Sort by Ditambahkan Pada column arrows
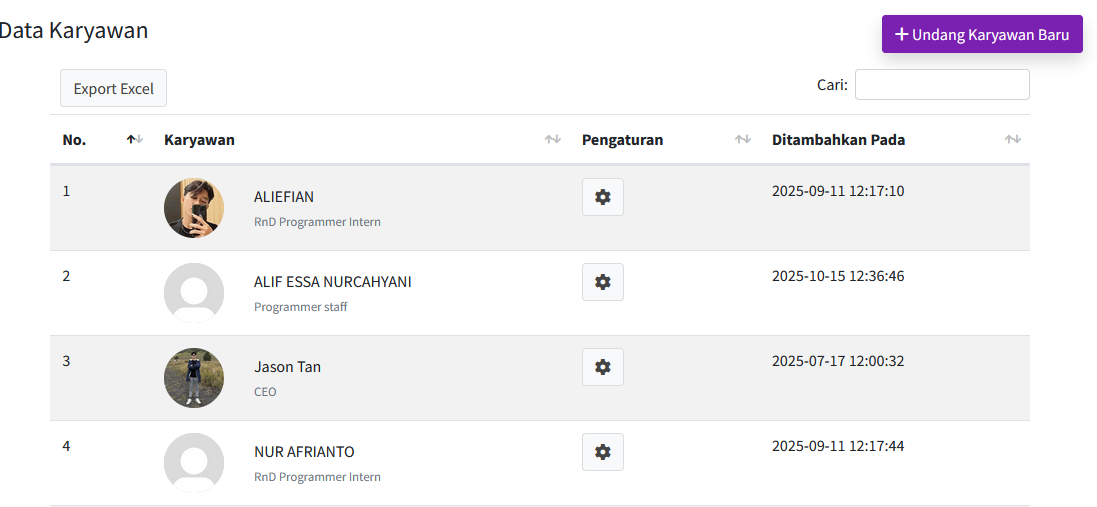Screen dimensions: 1097x507 [x=1012, y=139]
